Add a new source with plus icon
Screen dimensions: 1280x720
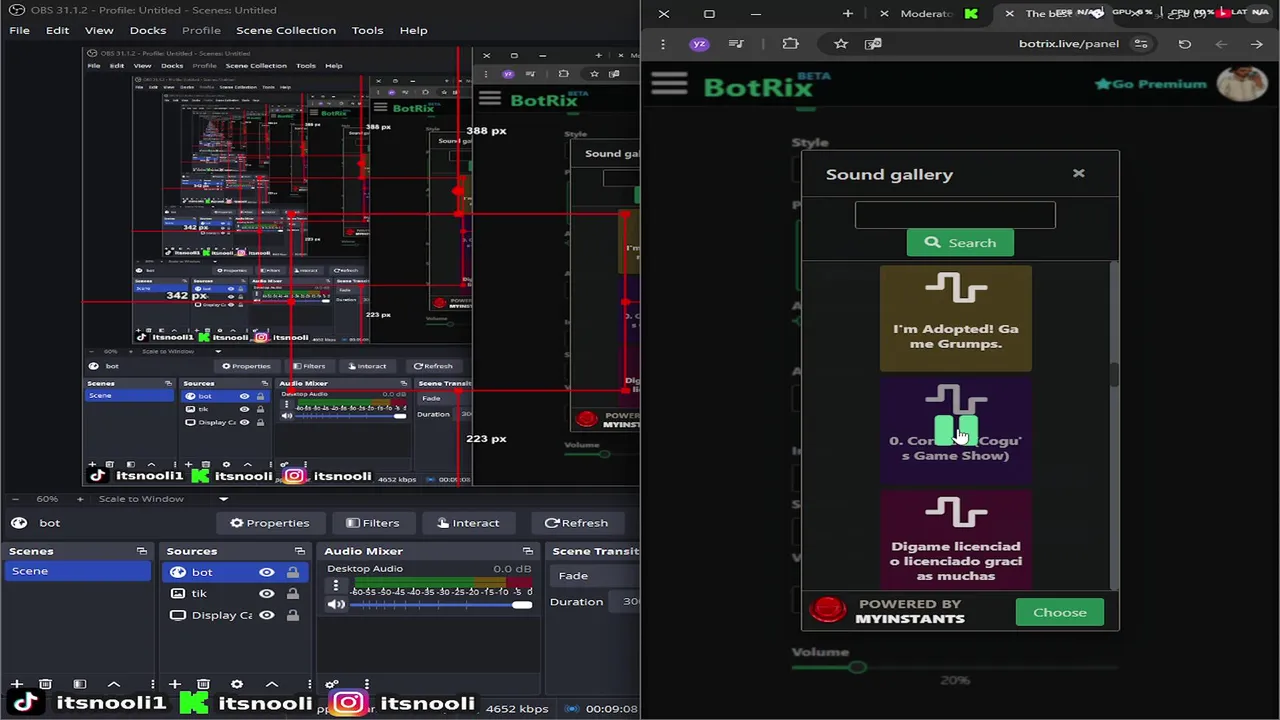pyautogui.click(x=174, y=684)
